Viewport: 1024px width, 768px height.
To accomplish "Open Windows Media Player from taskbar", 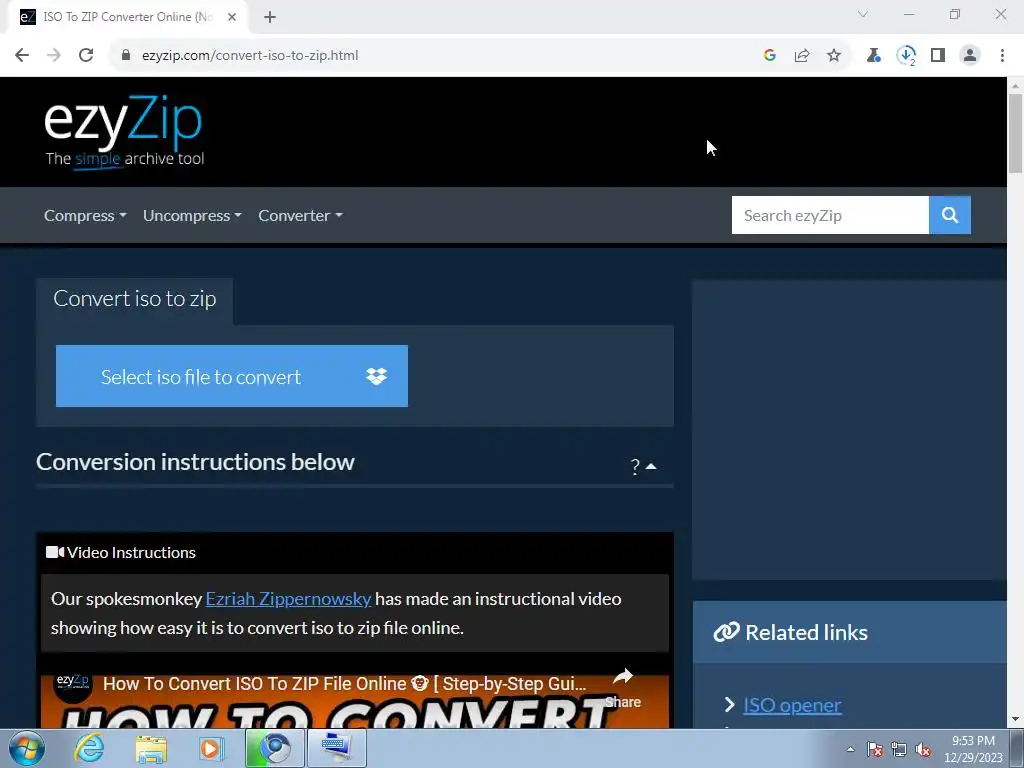I will [x=212, y=748].
